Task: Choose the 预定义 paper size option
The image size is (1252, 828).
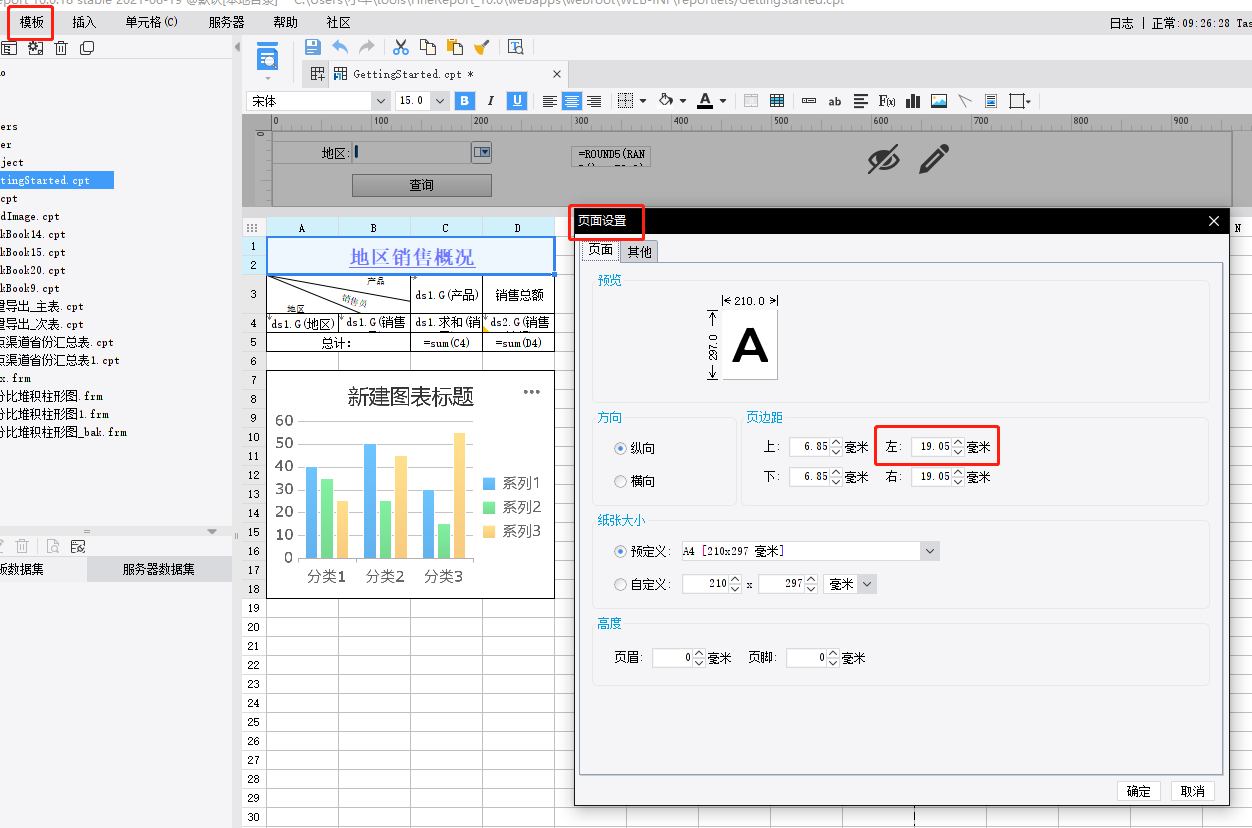Action: (620, 551)
